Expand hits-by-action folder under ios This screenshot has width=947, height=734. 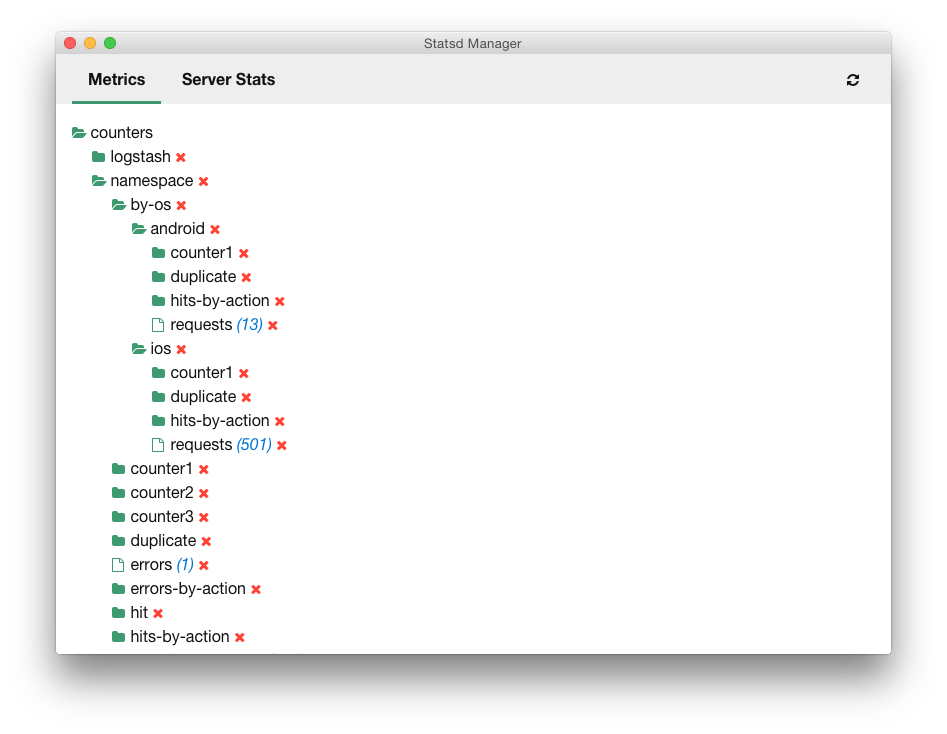point(158,420)
